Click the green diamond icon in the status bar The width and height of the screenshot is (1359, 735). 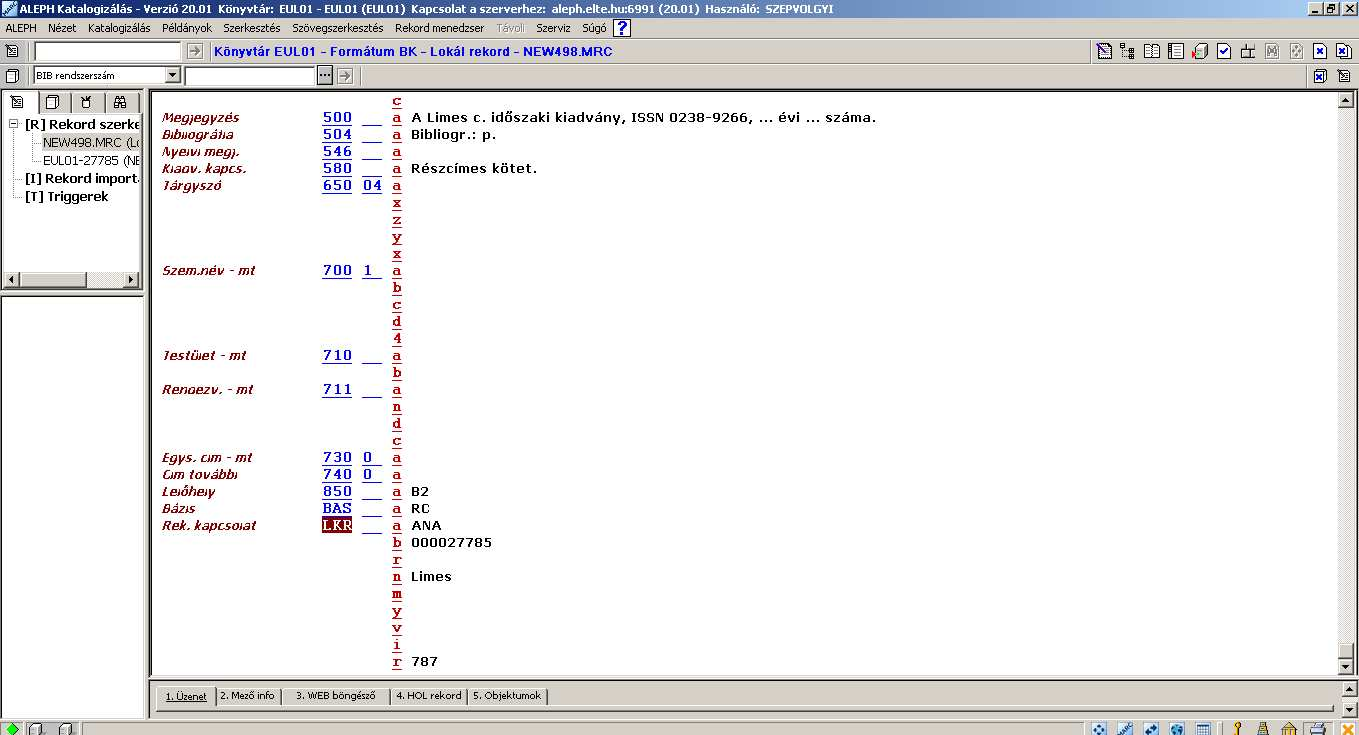[12, 728]
